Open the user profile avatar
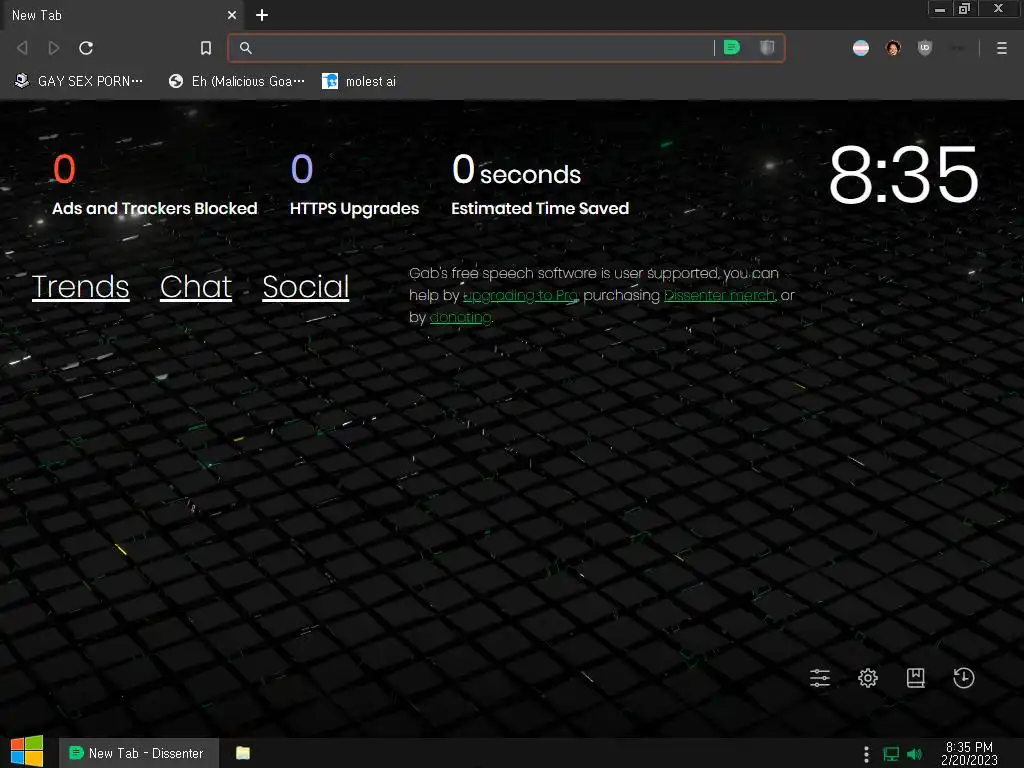The width and height of the screenshot is (1024, 768). (x=893, y=48)
